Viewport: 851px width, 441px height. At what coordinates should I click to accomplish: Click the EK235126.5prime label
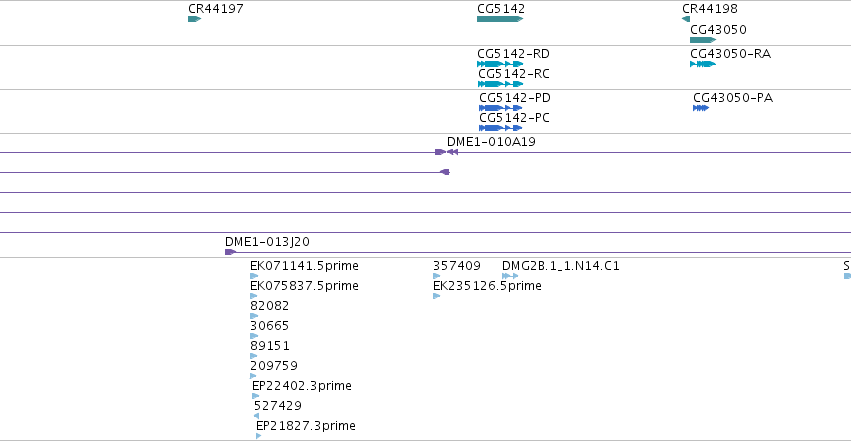coord(487,286)
